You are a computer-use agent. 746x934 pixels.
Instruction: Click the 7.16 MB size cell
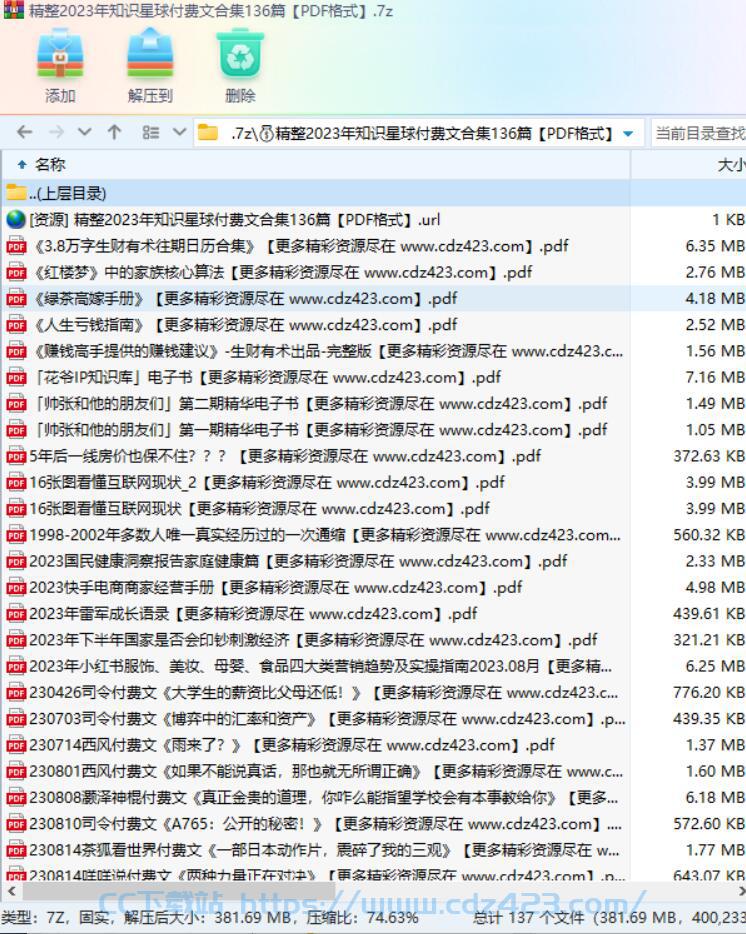pyautogui.click(x=715, y=377)
